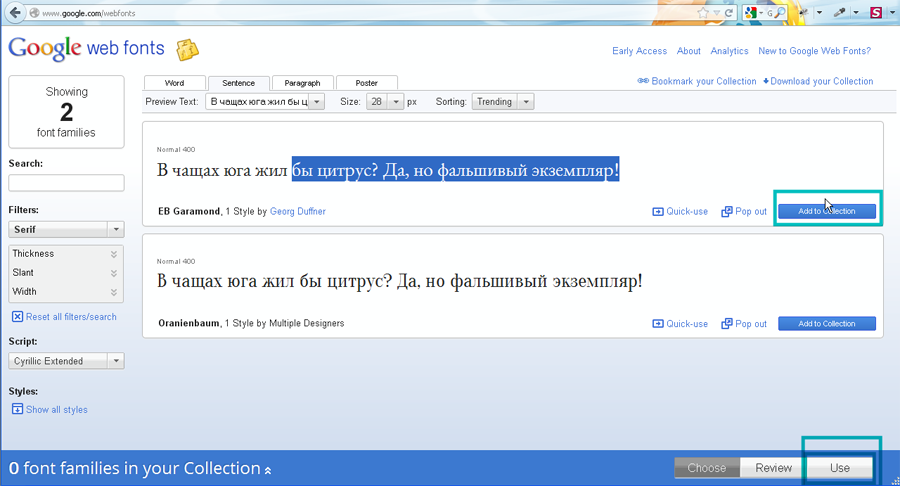Open the Sorting Trending dropdown

click(526, 102)
